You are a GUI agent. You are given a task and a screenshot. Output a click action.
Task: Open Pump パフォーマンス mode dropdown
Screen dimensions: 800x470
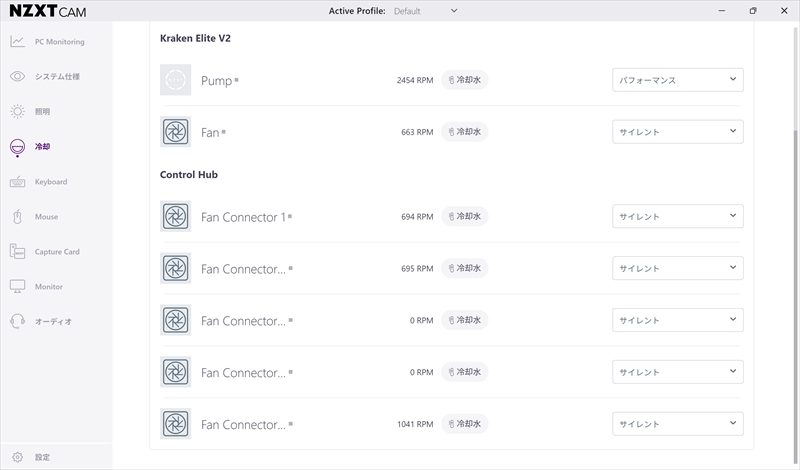[677, 80]
